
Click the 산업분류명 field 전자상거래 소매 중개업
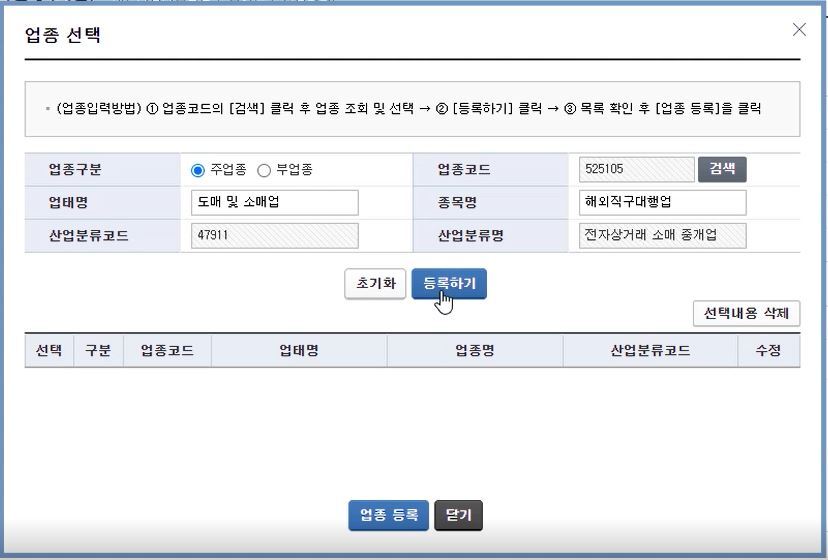point(662,235)
